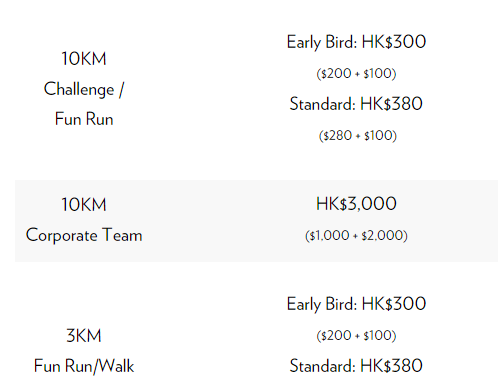Click the HK$300 amount in the 3KM row
This screenshot has width=498, height=385.
[x=394, y=304]
